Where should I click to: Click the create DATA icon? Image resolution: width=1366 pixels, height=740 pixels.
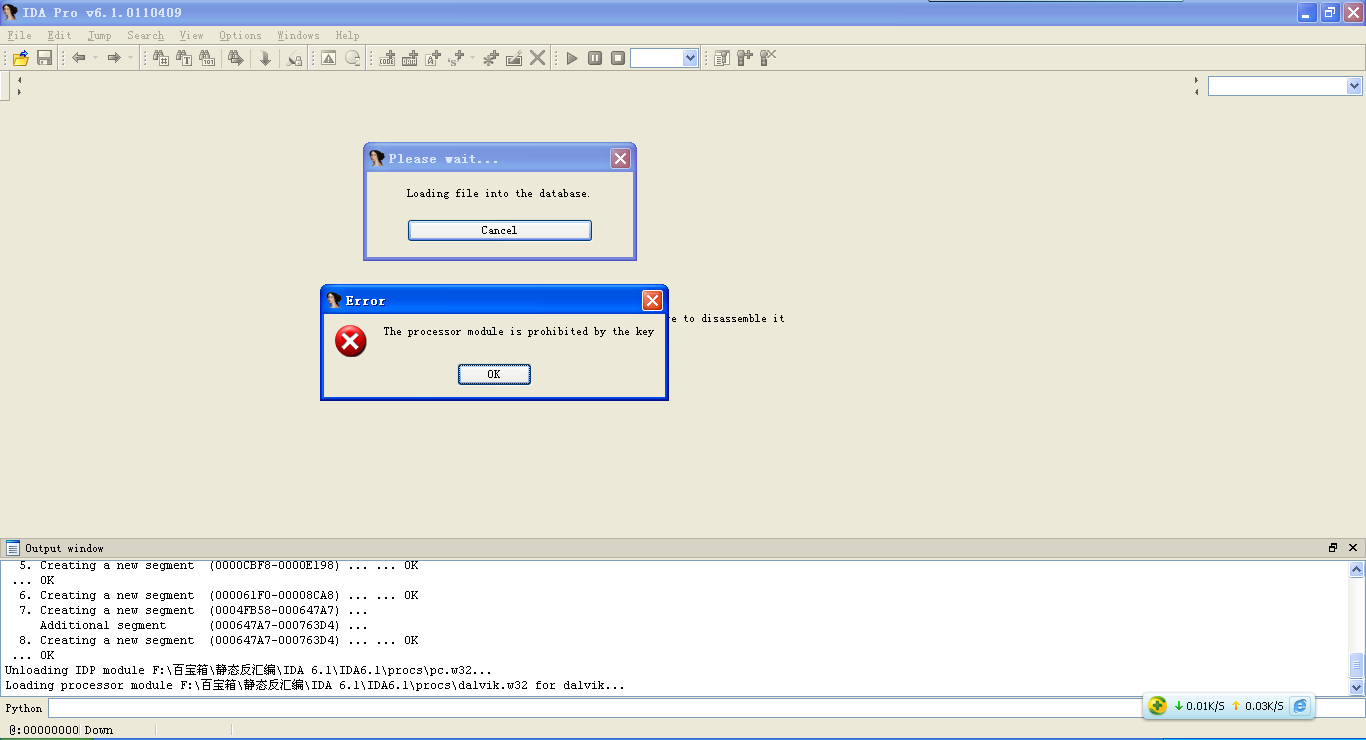(x=410, y=58)
